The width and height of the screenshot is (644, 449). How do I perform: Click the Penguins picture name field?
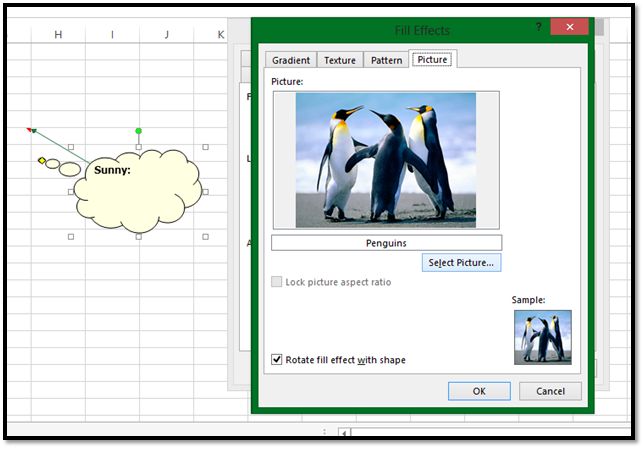tap(386, 243)
